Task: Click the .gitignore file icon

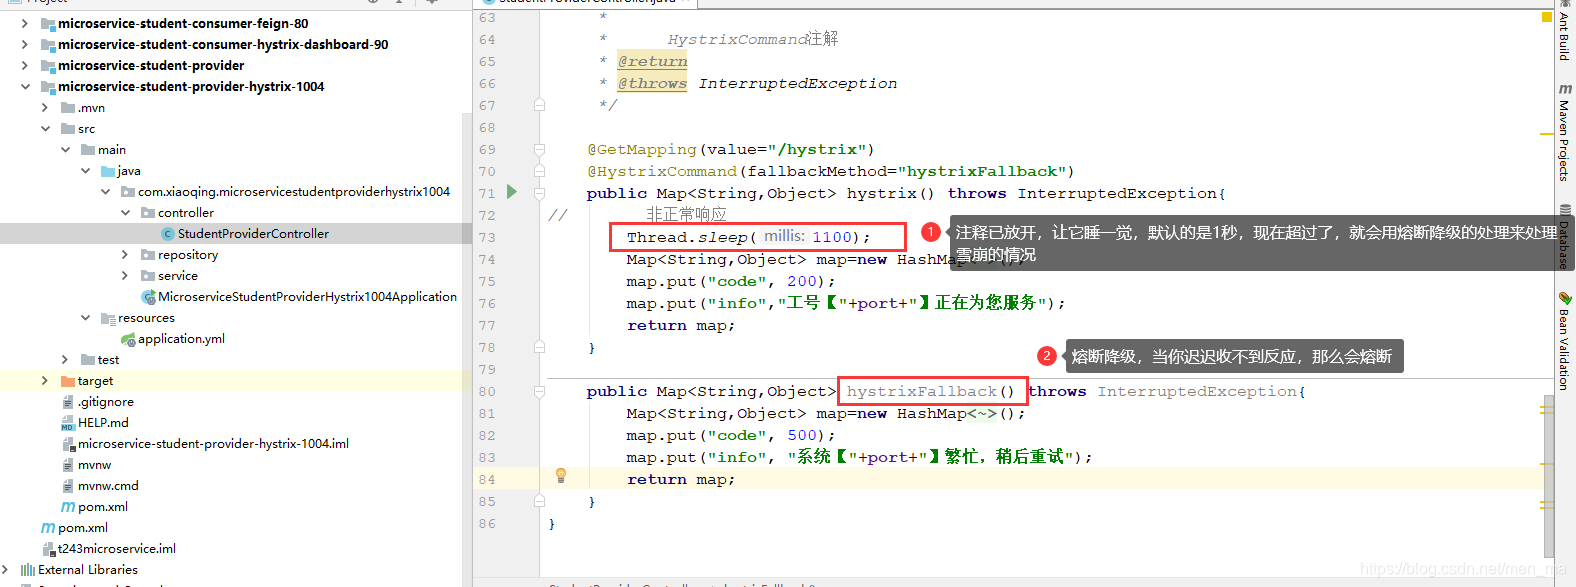Action: point(68,402)
